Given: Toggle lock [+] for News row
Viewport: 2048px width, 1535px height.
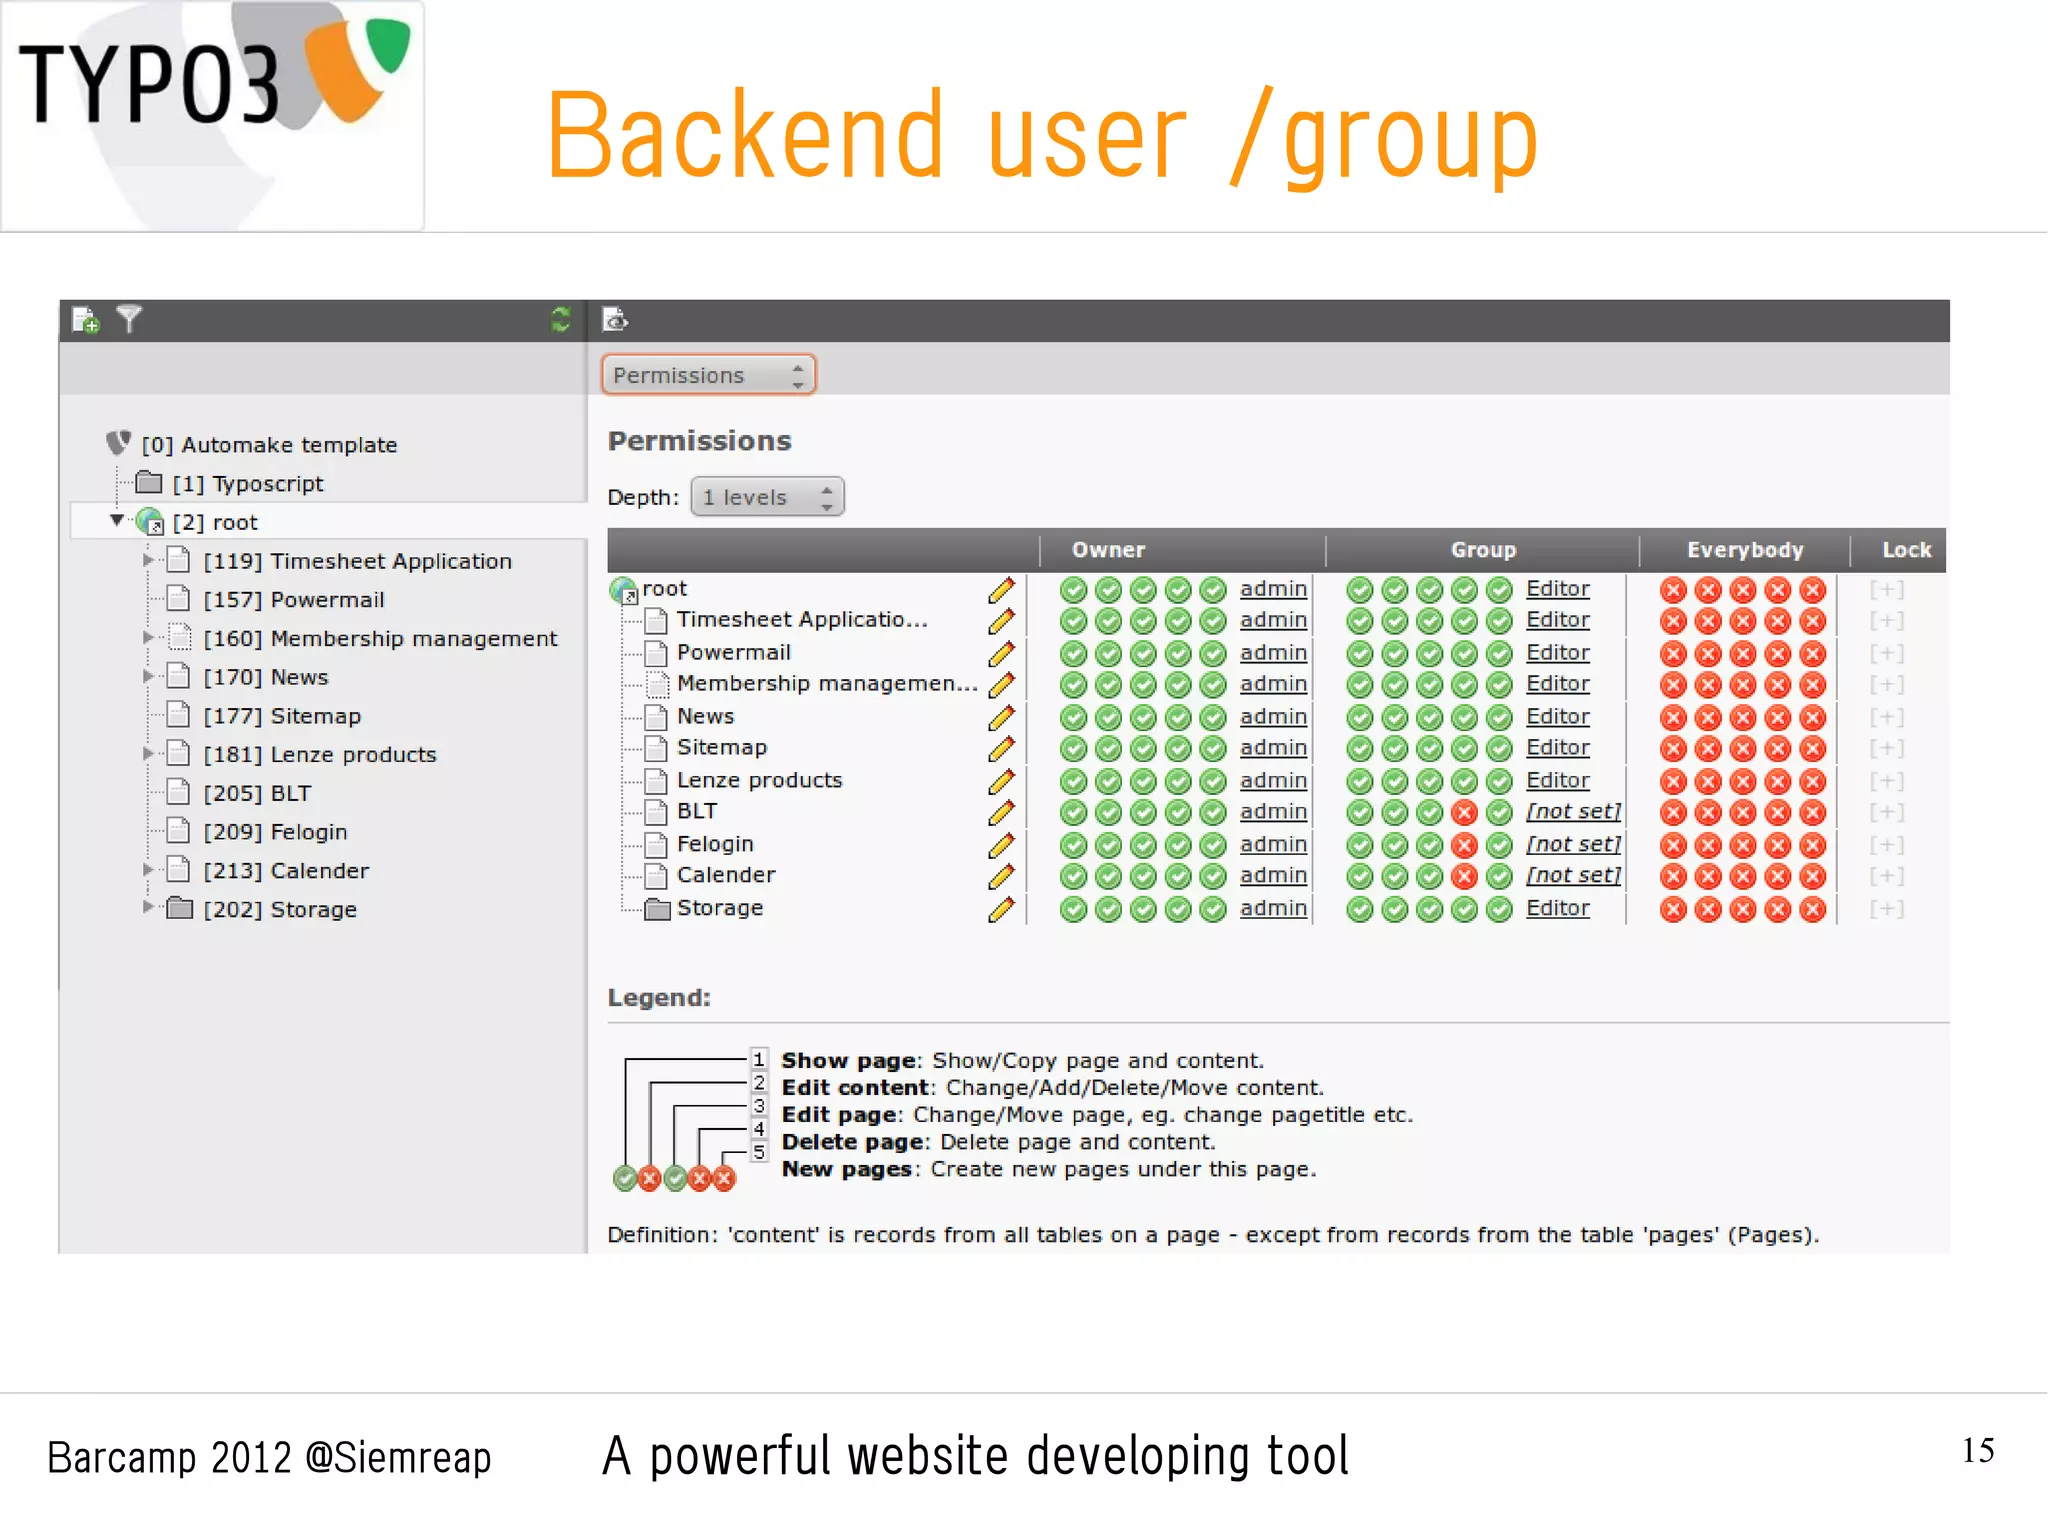Looking at the screenshot, I should tap(1886, 717).
